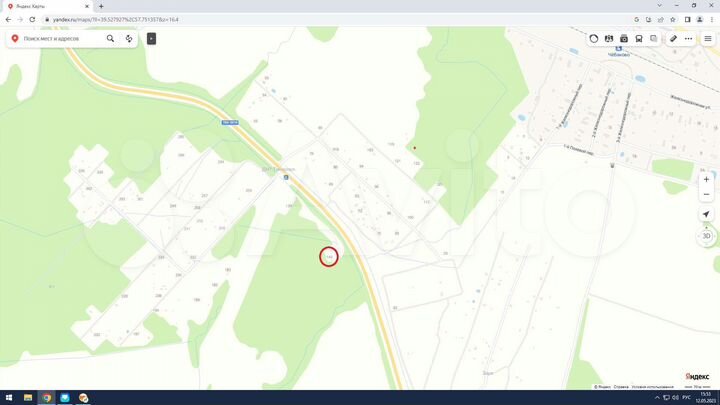
Task: Open the map layers selector icon
Action: tap(653, 39)
